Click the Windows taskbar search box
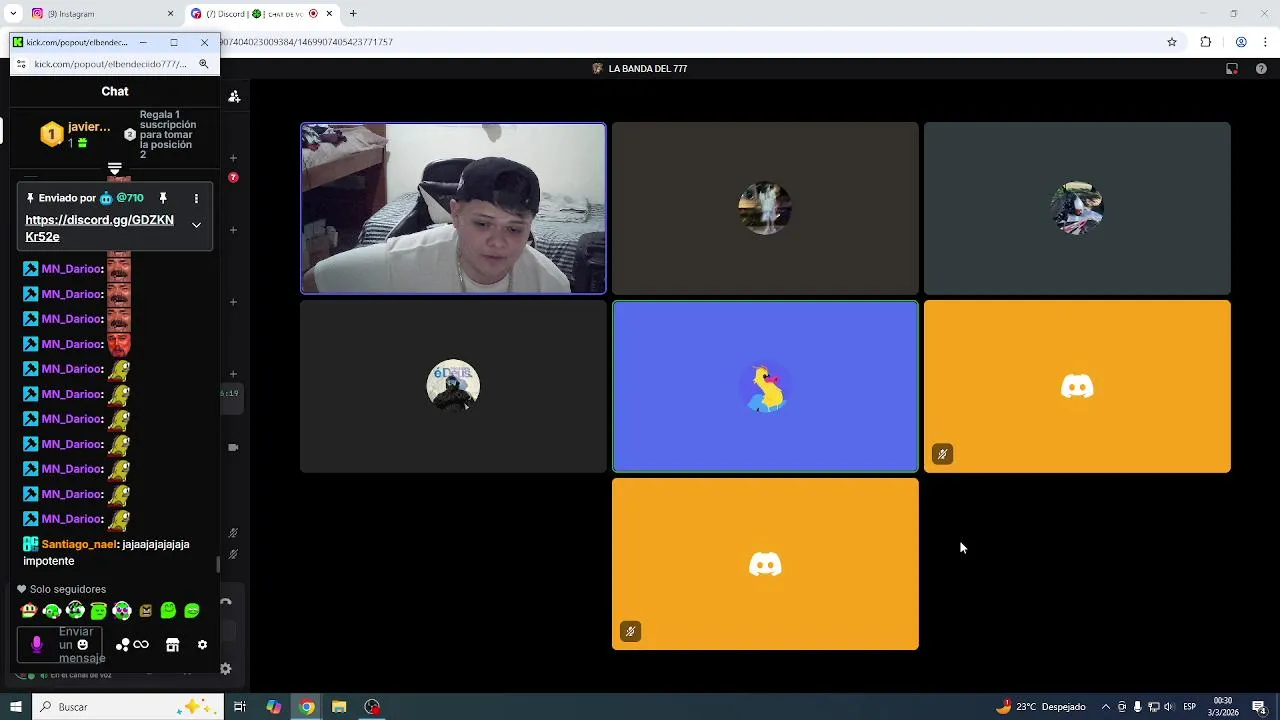1280x720 pixels. tap(126, 707)
